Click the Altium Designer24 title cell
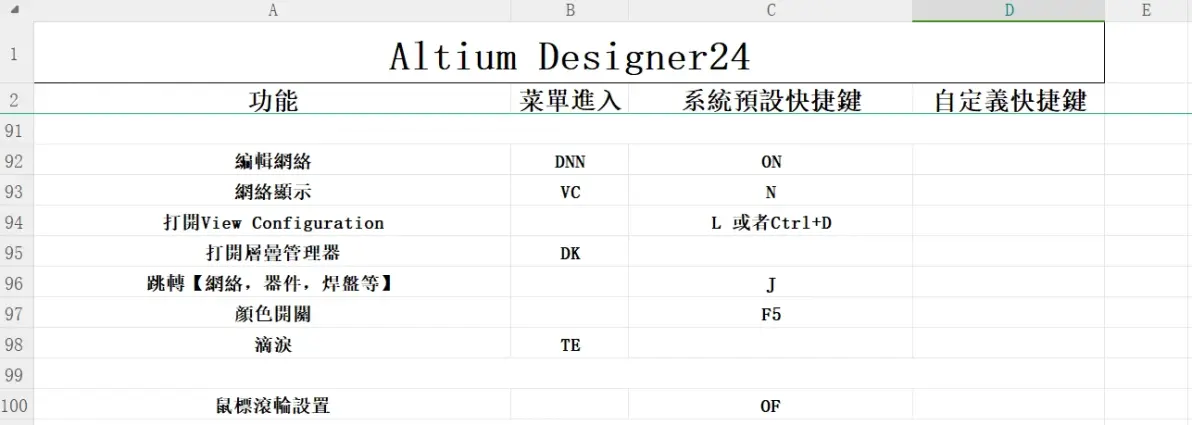The height and width of the screenshot is (425, 1192). (569, 52)
